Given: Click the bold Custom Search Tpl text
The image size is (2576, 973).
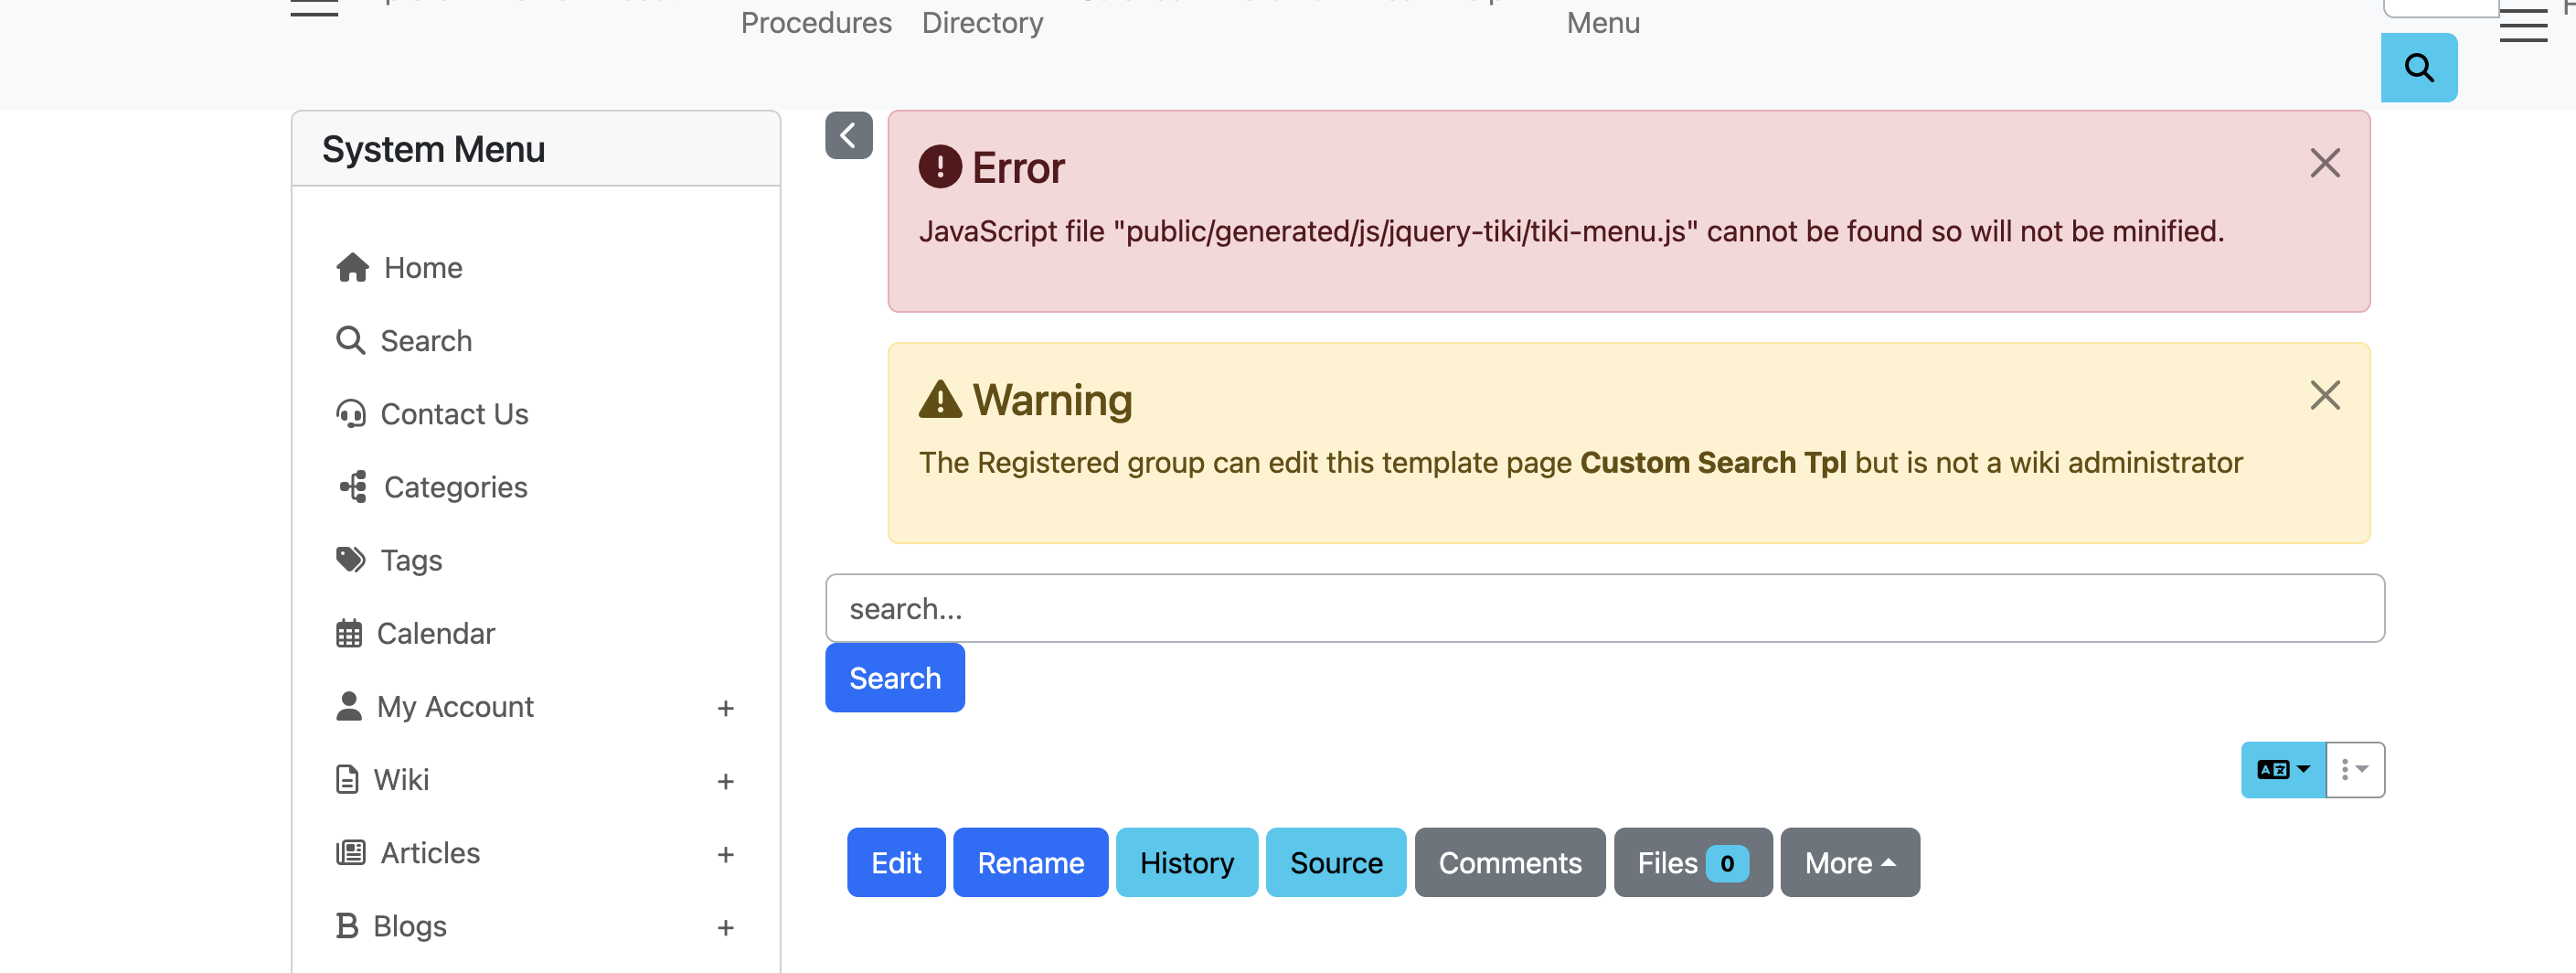Looking at the screenshot, I should point(1712,462).
